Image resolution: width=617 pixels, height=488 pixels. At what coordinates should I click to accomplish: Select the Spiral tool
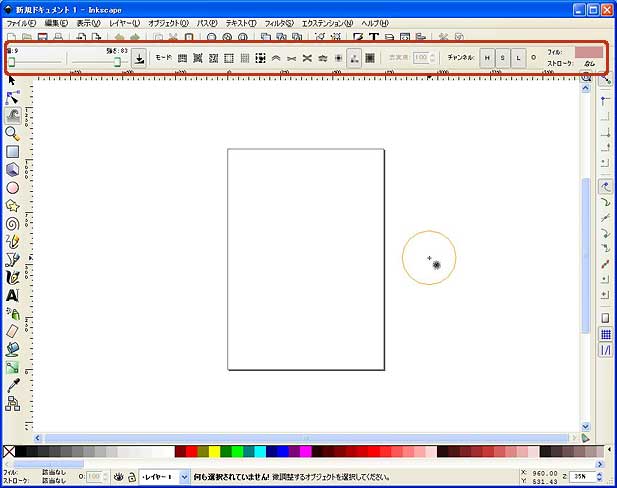click(x=13, y=224)
